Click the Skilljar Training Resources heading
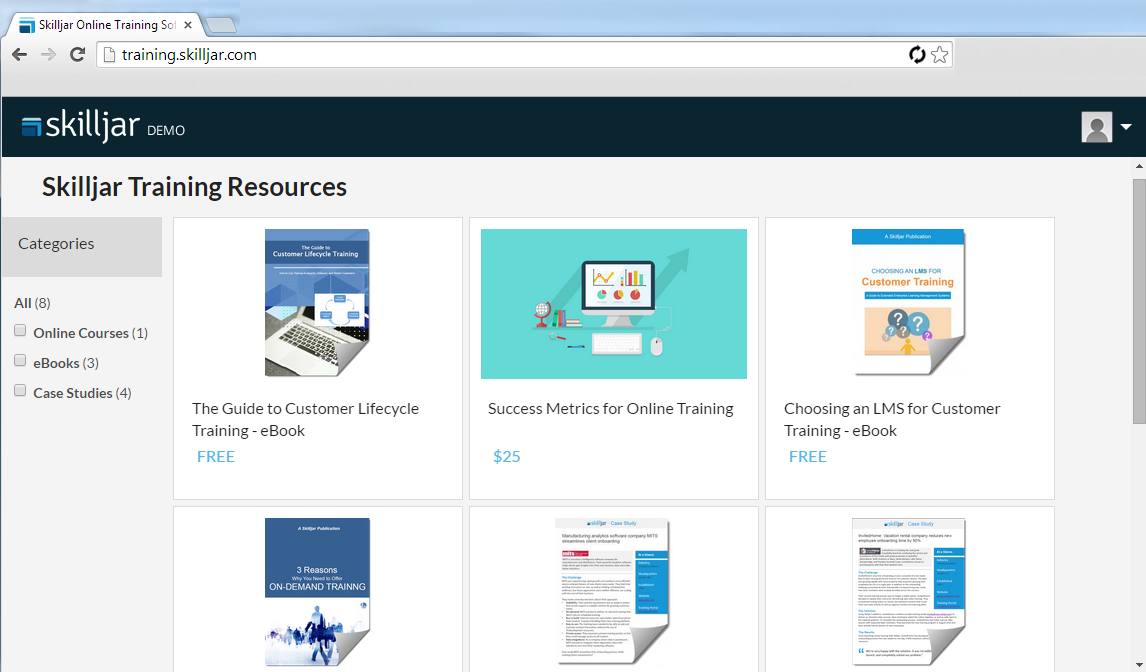1146x672 pixels. 194,187
